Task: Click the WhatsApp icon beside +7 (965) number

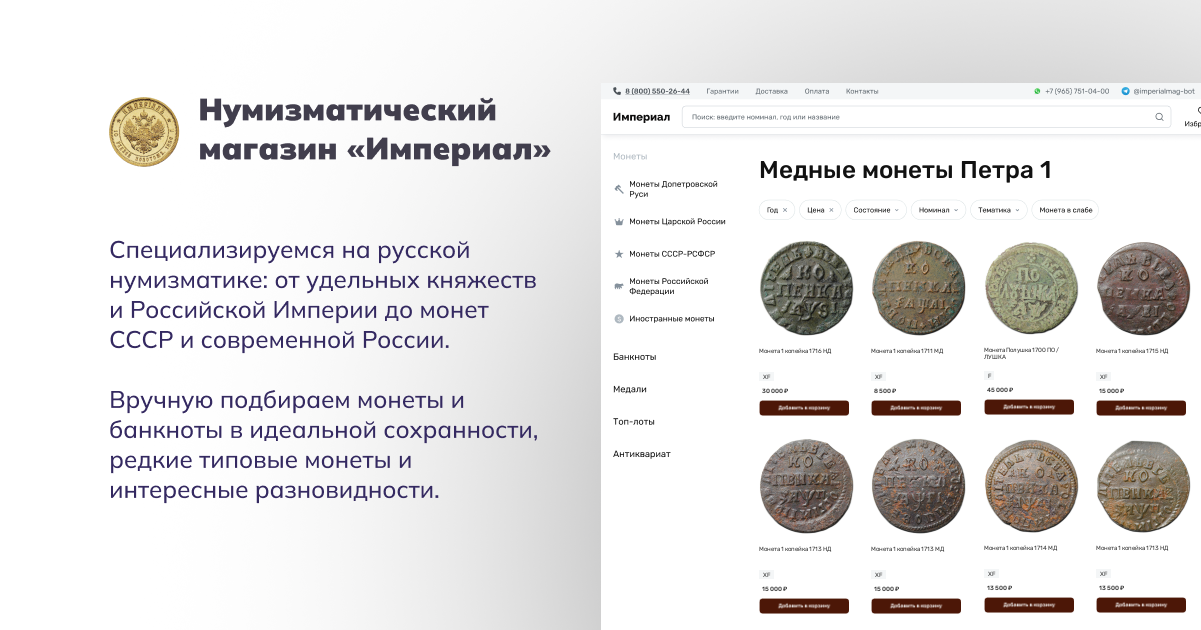Action: coord(1037,91)
